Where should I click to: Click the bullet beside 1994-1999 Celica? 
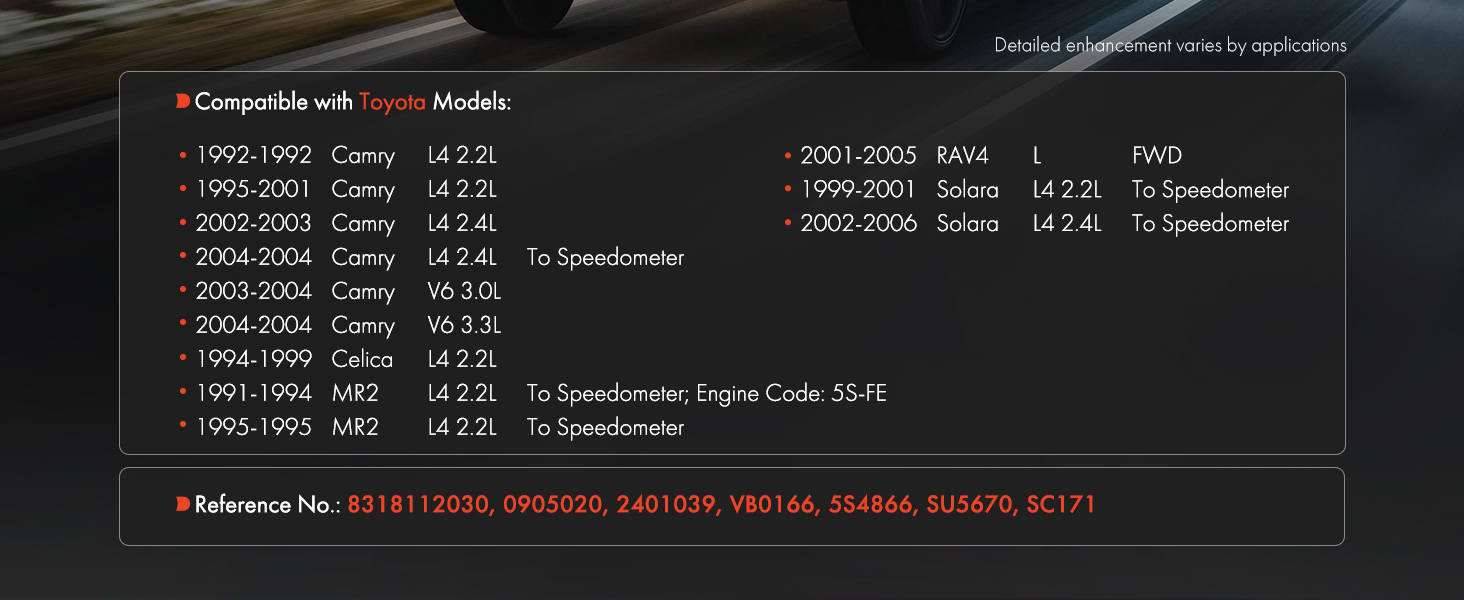point(183,359)
